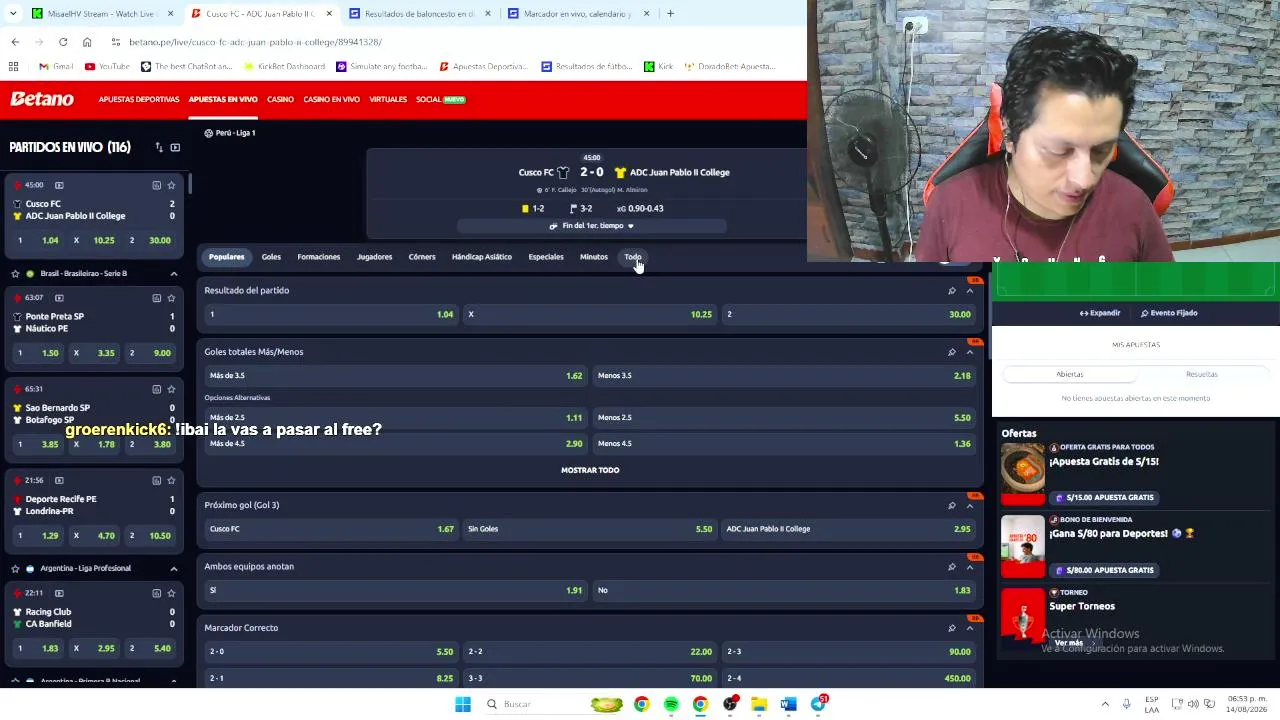Switch to the Resueltas bets tab
This screenshot has height=720, width=1280.
tap(1202, 374)
